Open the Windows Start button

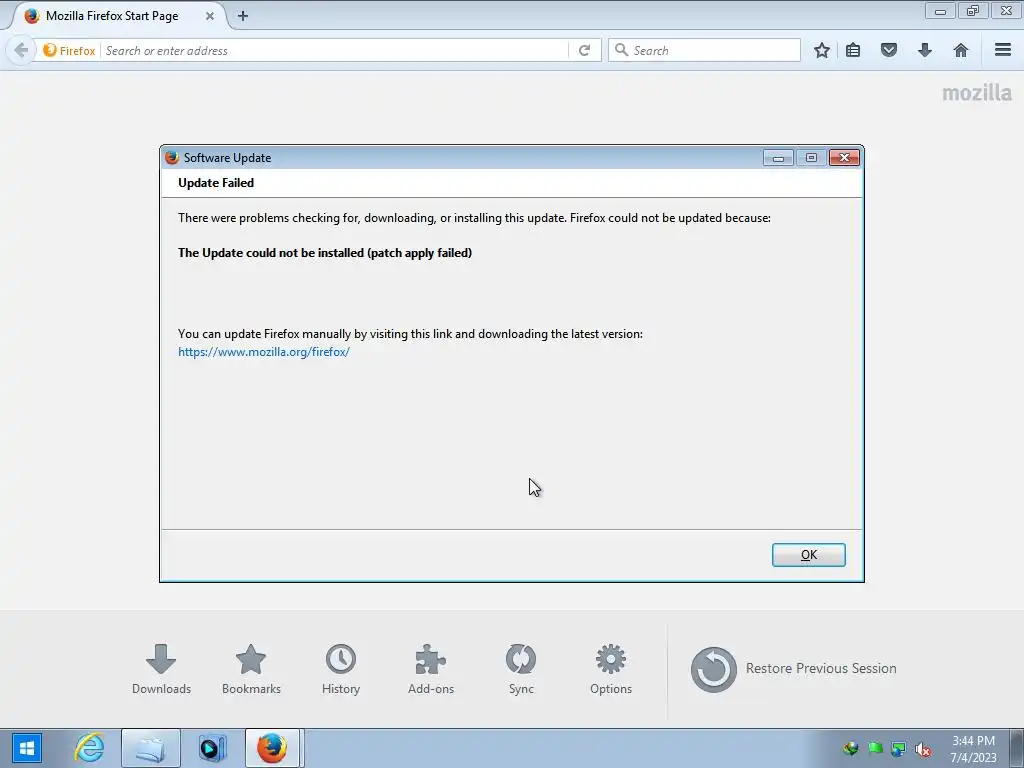point(26,748)
